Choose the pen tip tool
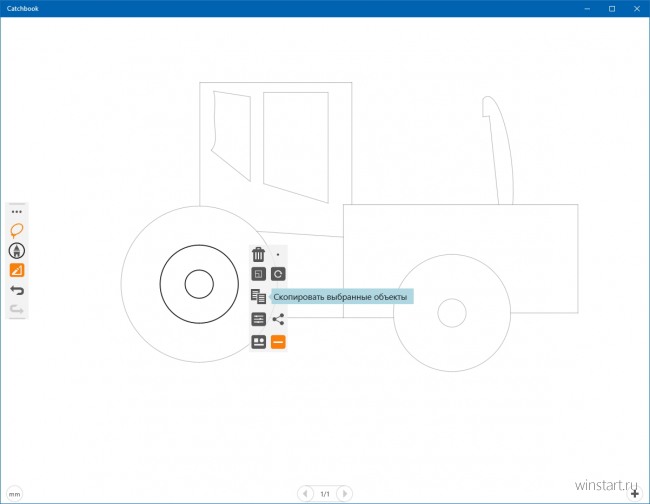This screenshot has width=650, height=504. tap(17, 250)
